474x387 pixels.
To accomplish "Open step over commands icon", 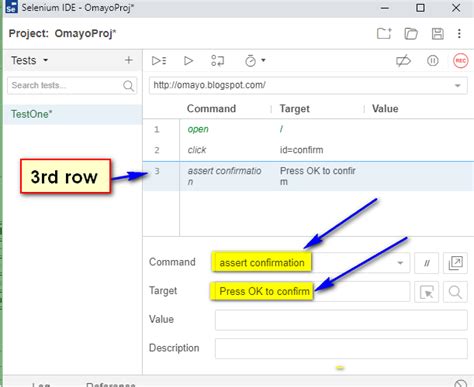I will click(x=218, y=61).
